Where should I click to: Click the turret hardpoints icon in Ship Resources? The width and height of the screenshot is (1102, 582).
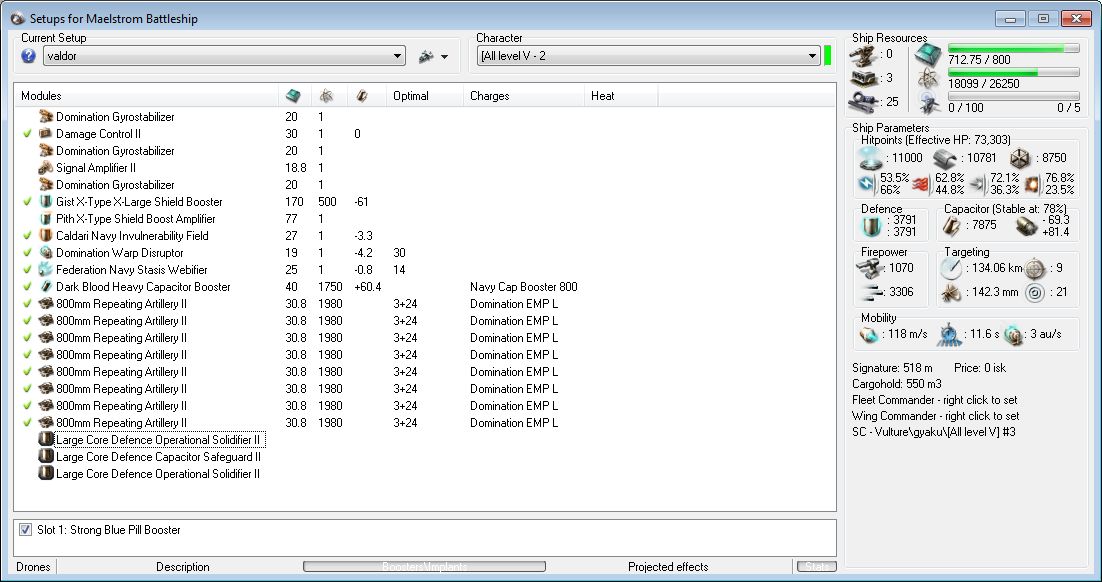(864, 54)
